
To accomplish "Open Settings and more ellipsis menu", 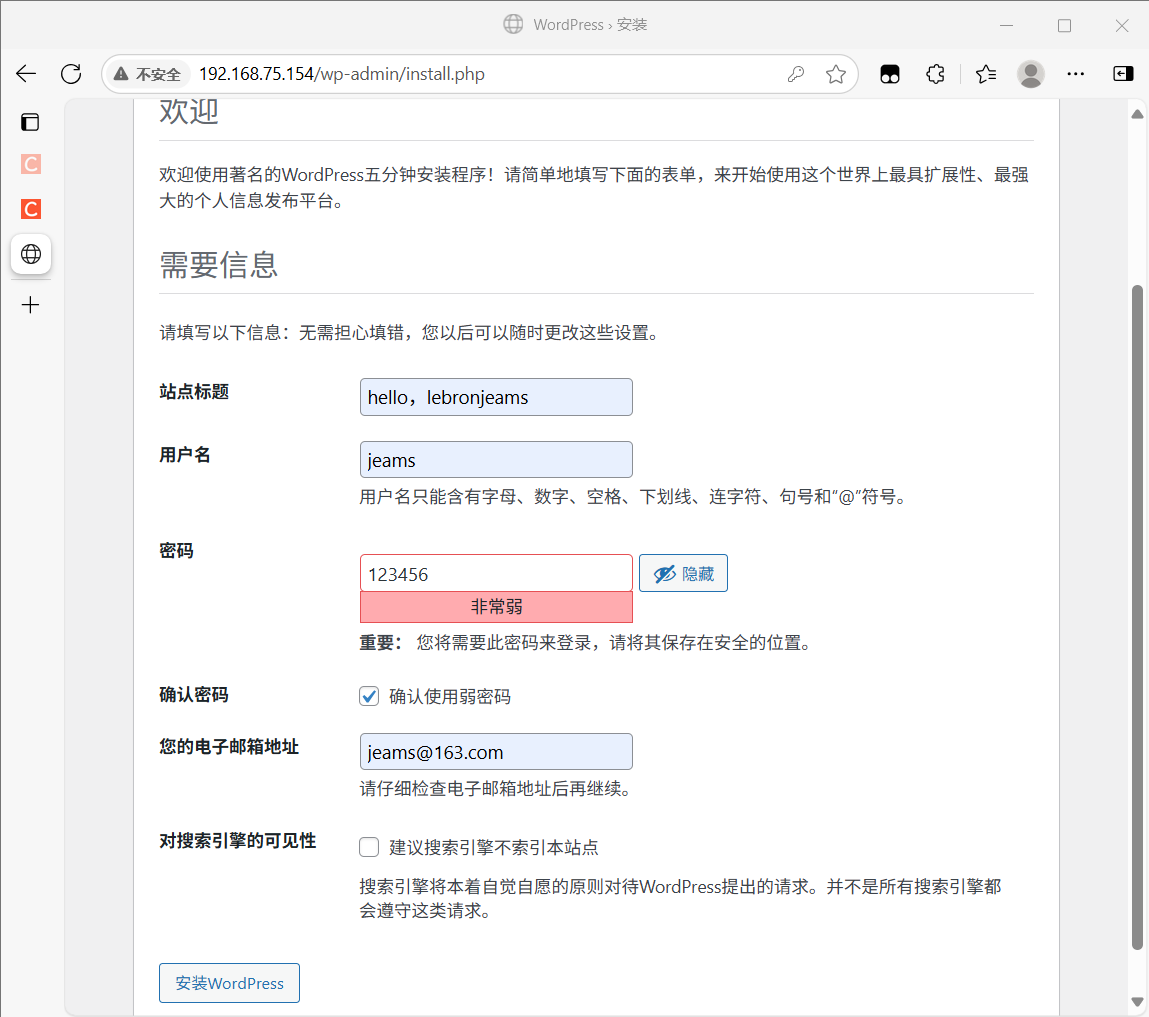I will (1075, 74).
